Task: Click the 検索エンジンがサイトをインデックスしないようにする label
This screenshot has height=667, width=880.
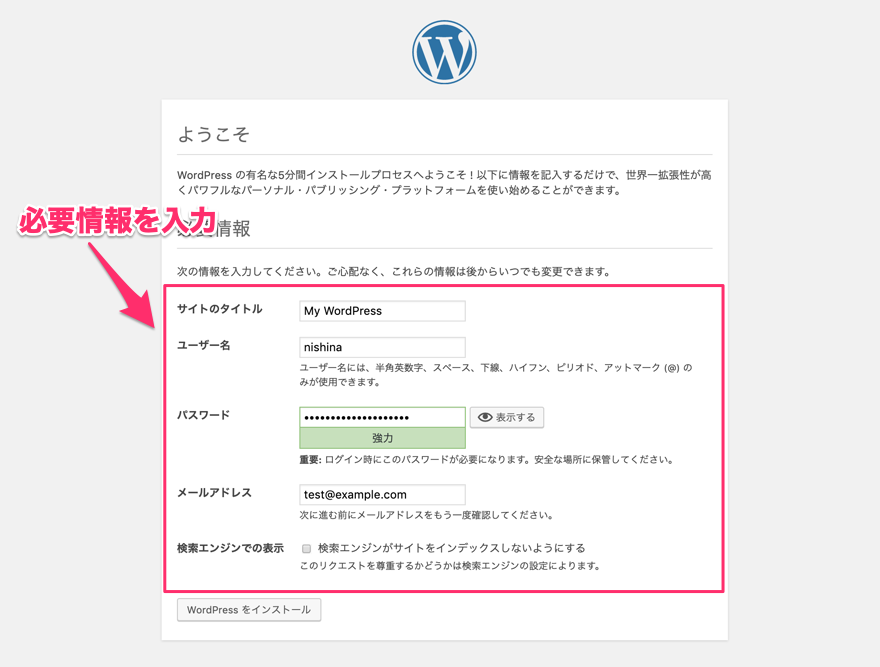Action: pyautogui.click(x=451, y=548)
